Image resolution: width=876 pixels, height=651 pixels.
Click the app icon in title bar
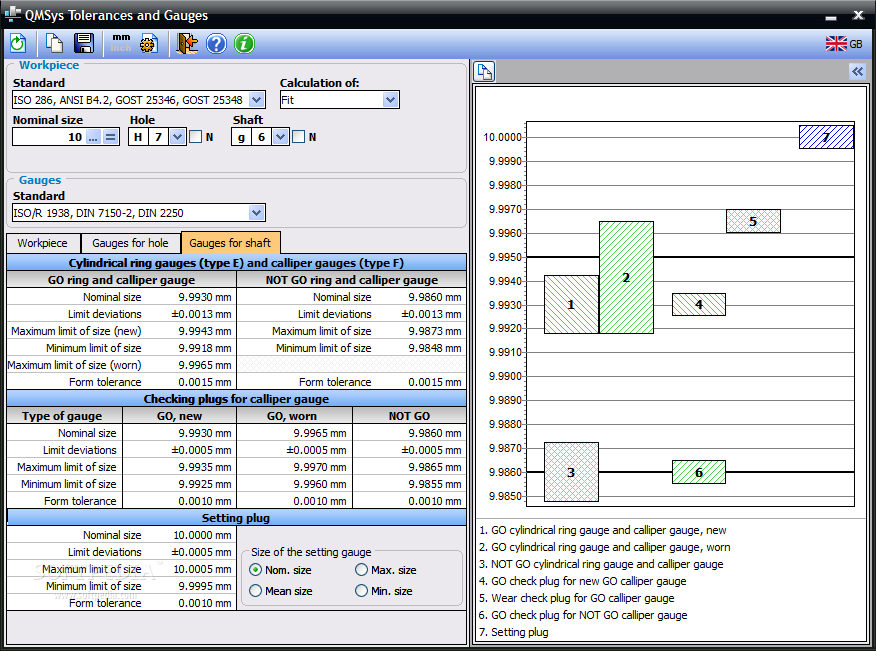(x=12, y=14)
